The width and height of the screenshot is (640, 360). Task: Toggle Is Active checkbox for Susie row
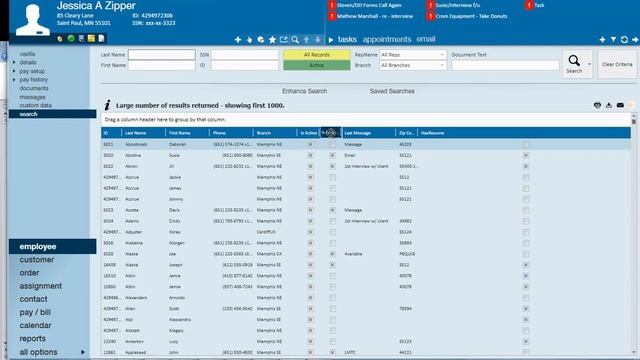point(310,156)
